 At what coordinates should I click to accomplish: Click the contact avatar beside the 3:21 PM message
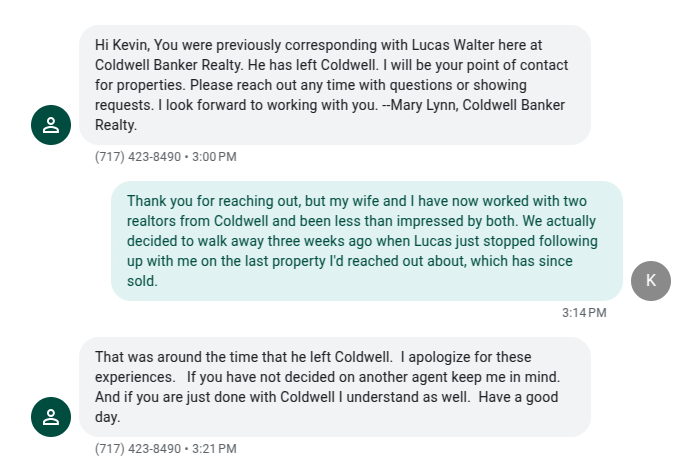click(x=51, y=417)
